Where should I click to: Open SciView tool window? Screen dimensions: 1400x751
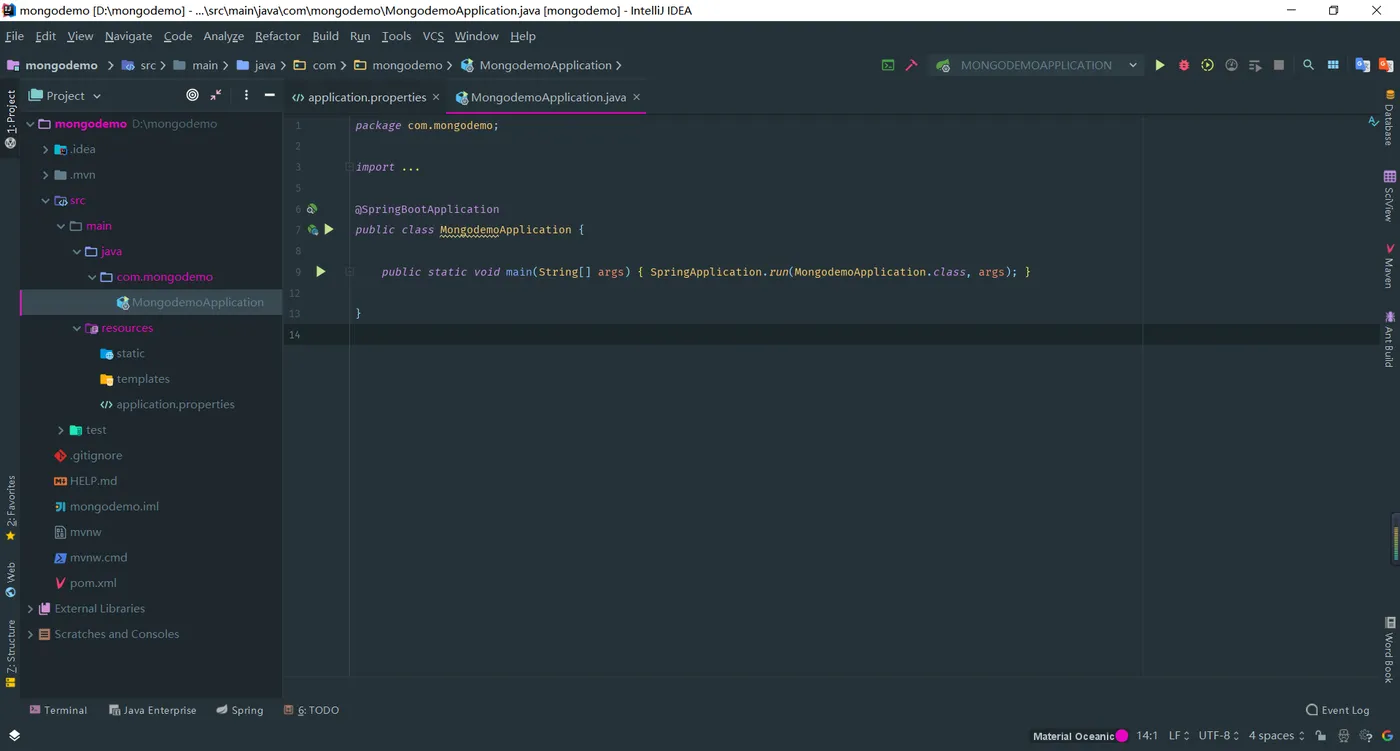point(1389,195)
